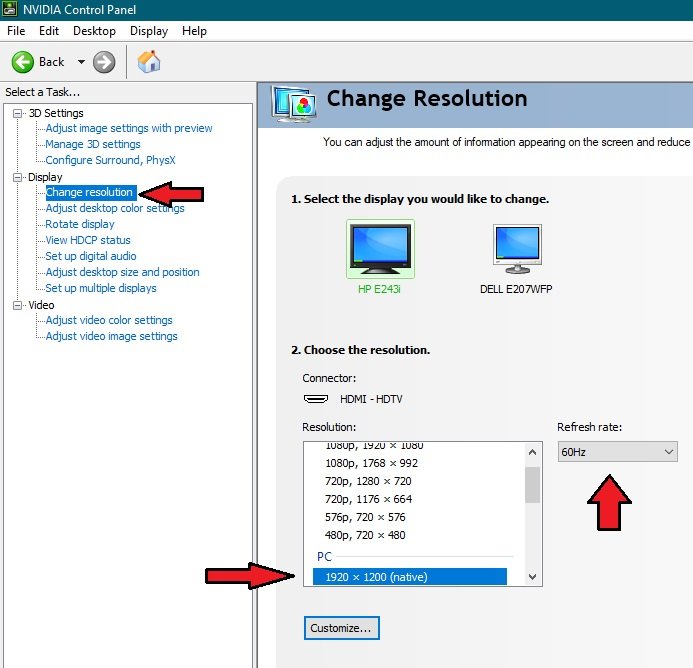The height and width of the screenshot is (668, 693).
Task: Select resolution 720p, 1176 × 664
Action: [x=368, y=500]
